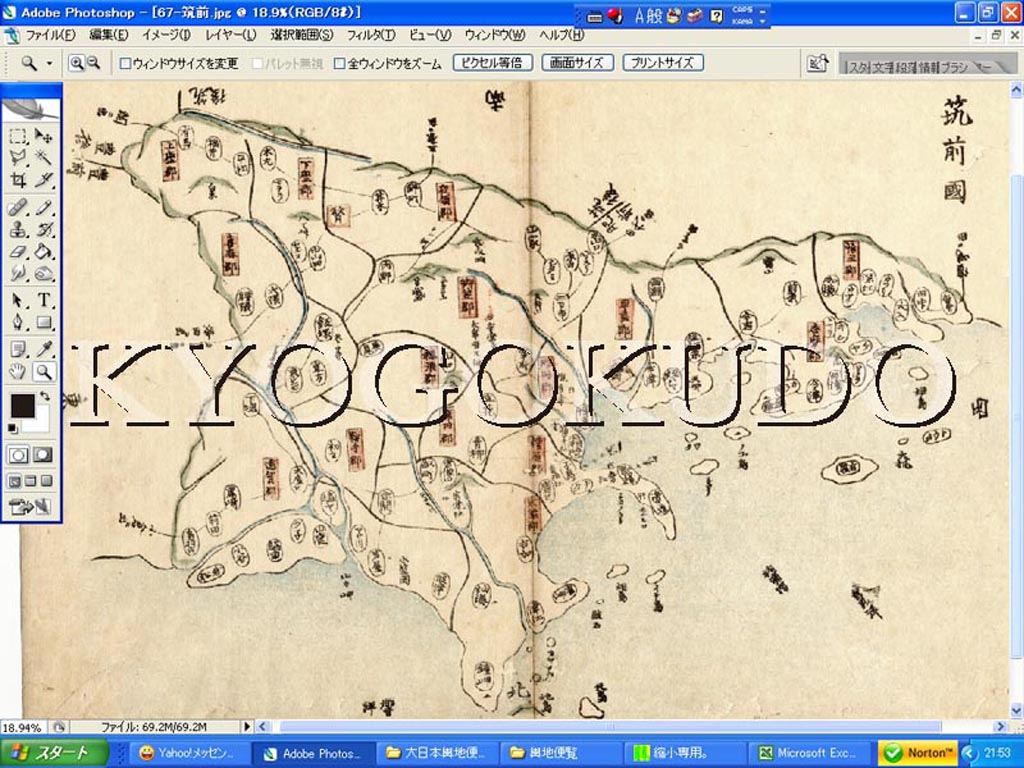Viewport: 1024px width, 768px height.
Task: Check 全ウィンドウをズーム checkbox
Action: (x=339, y=63)
